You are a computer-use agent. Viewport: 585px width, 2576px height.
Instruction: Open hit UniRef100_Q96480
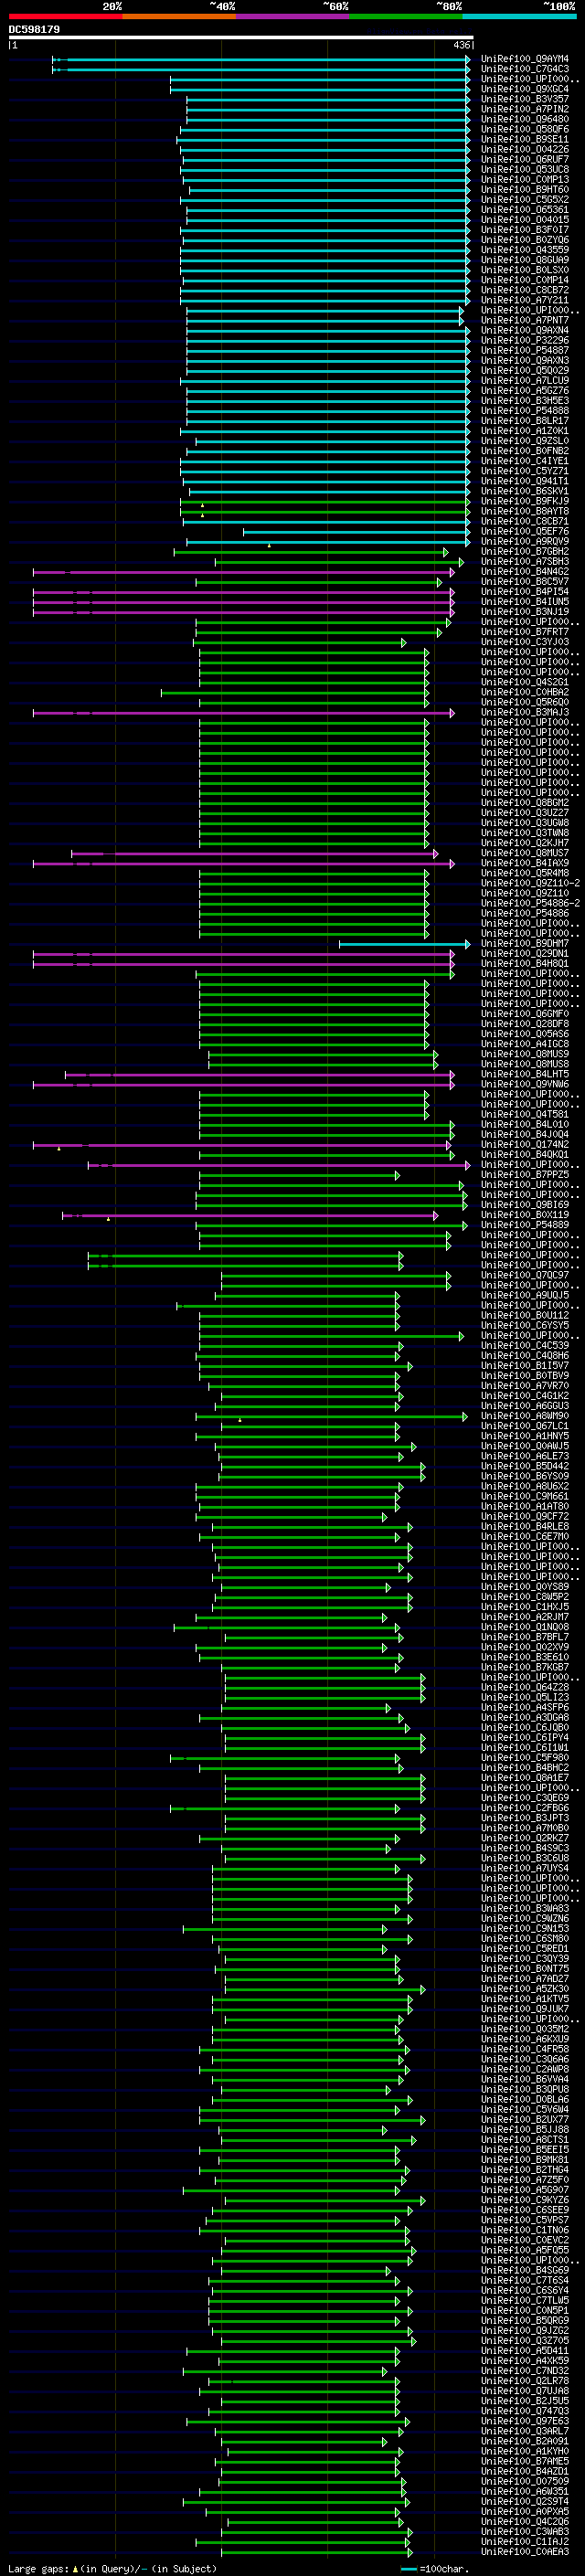525,119
